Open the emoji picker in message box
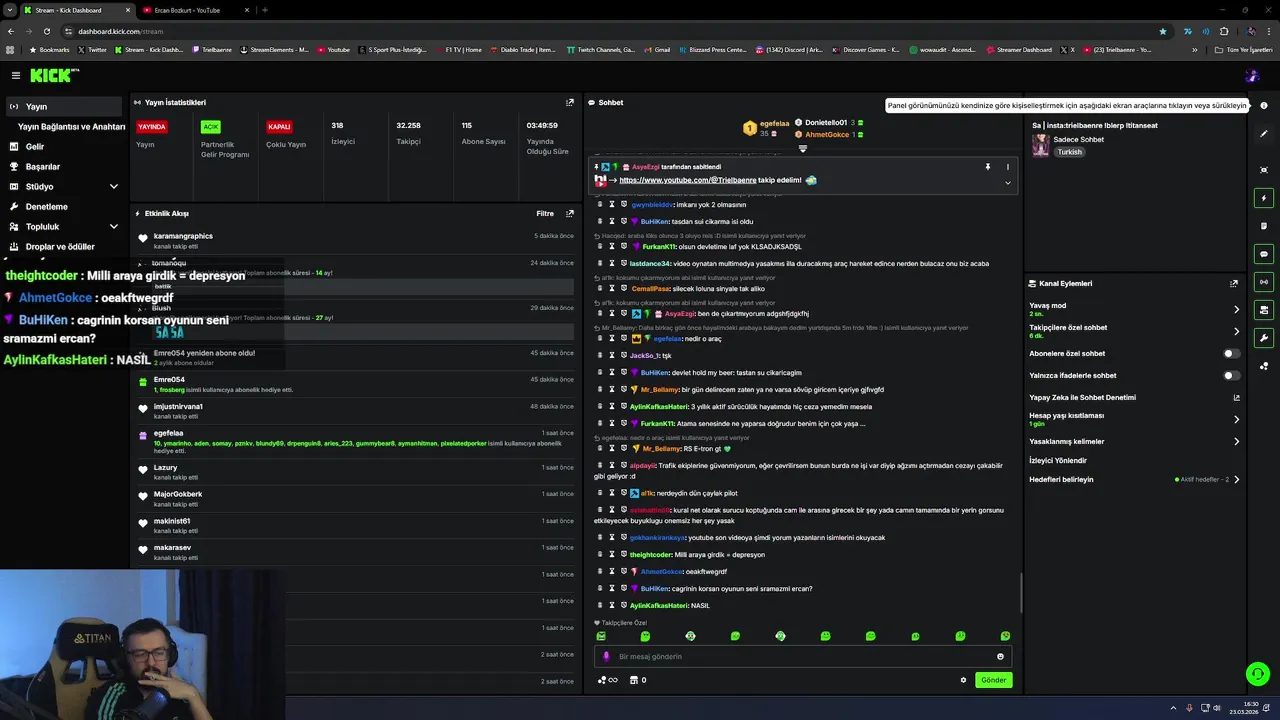This screenshot has width=1280, height=720. pyautogui.click(x=1000, y=657)
